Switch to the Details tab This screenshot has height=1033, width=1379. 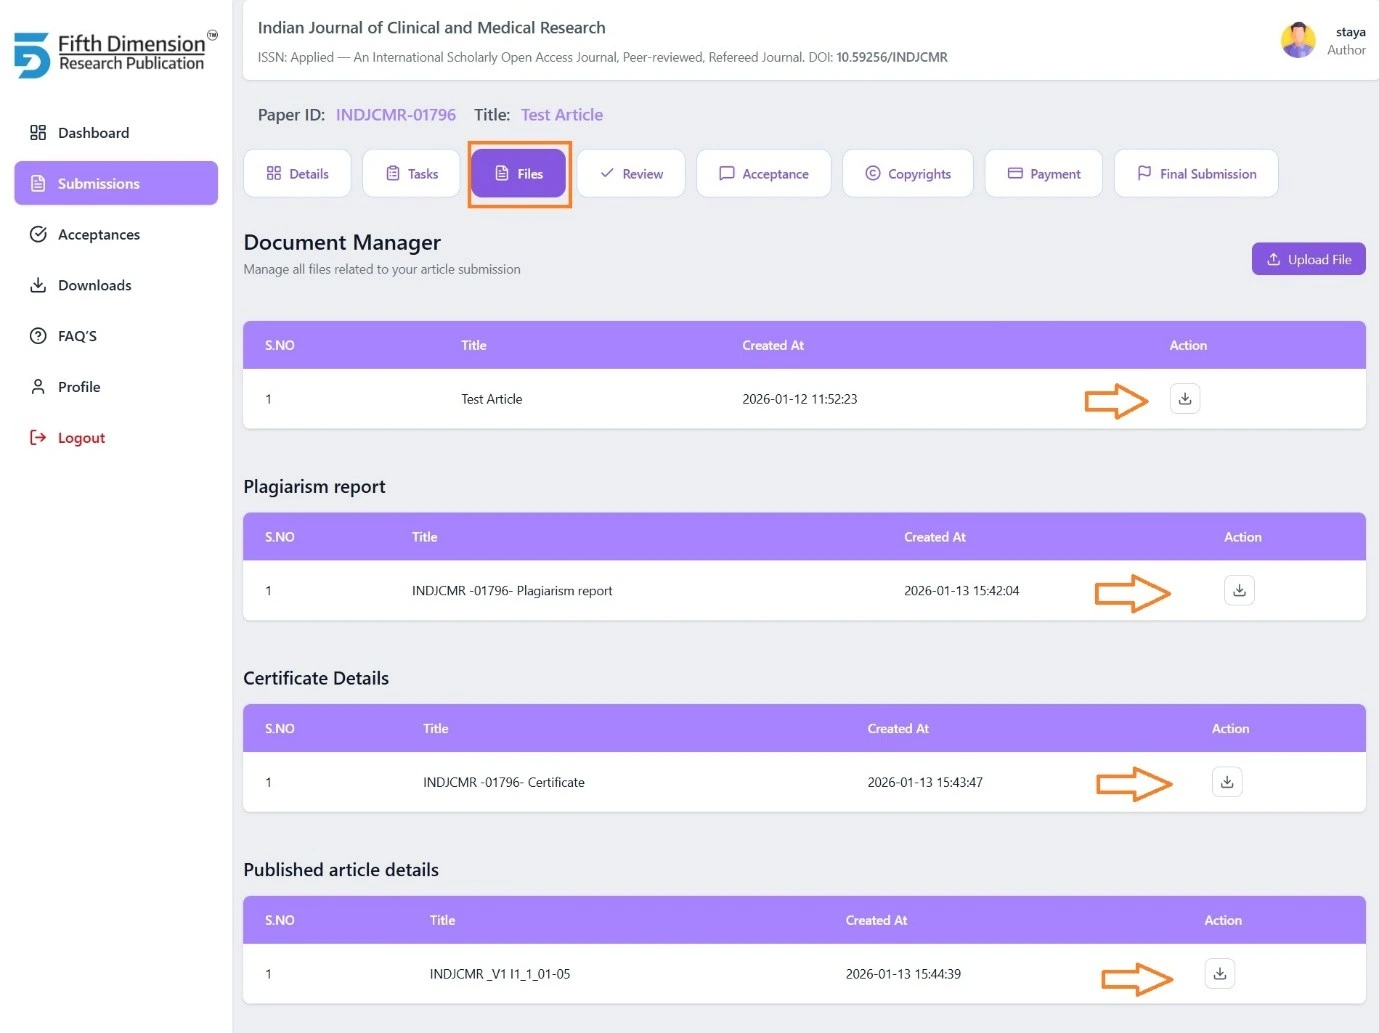point(297,174)
